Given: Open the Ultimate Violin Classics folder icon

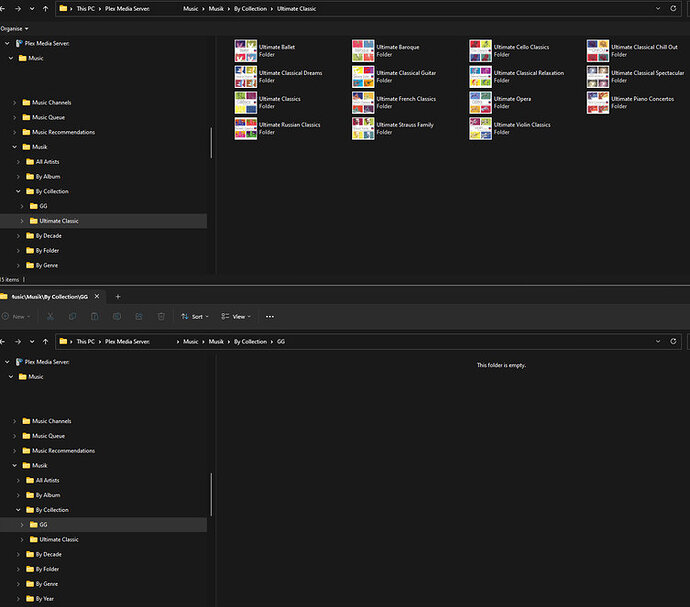Looking at the screenshot, I should [481, 129].
